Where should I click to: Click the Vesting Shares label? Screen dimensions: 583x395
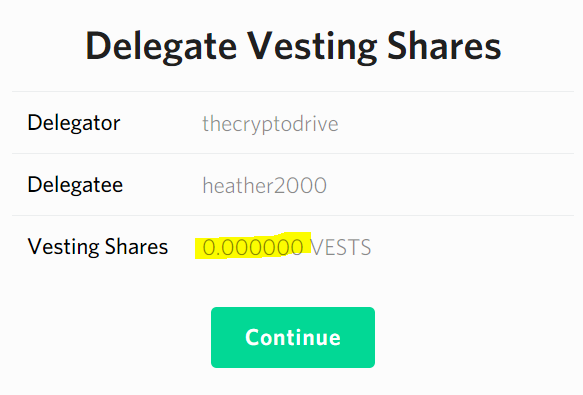[98, 247]
